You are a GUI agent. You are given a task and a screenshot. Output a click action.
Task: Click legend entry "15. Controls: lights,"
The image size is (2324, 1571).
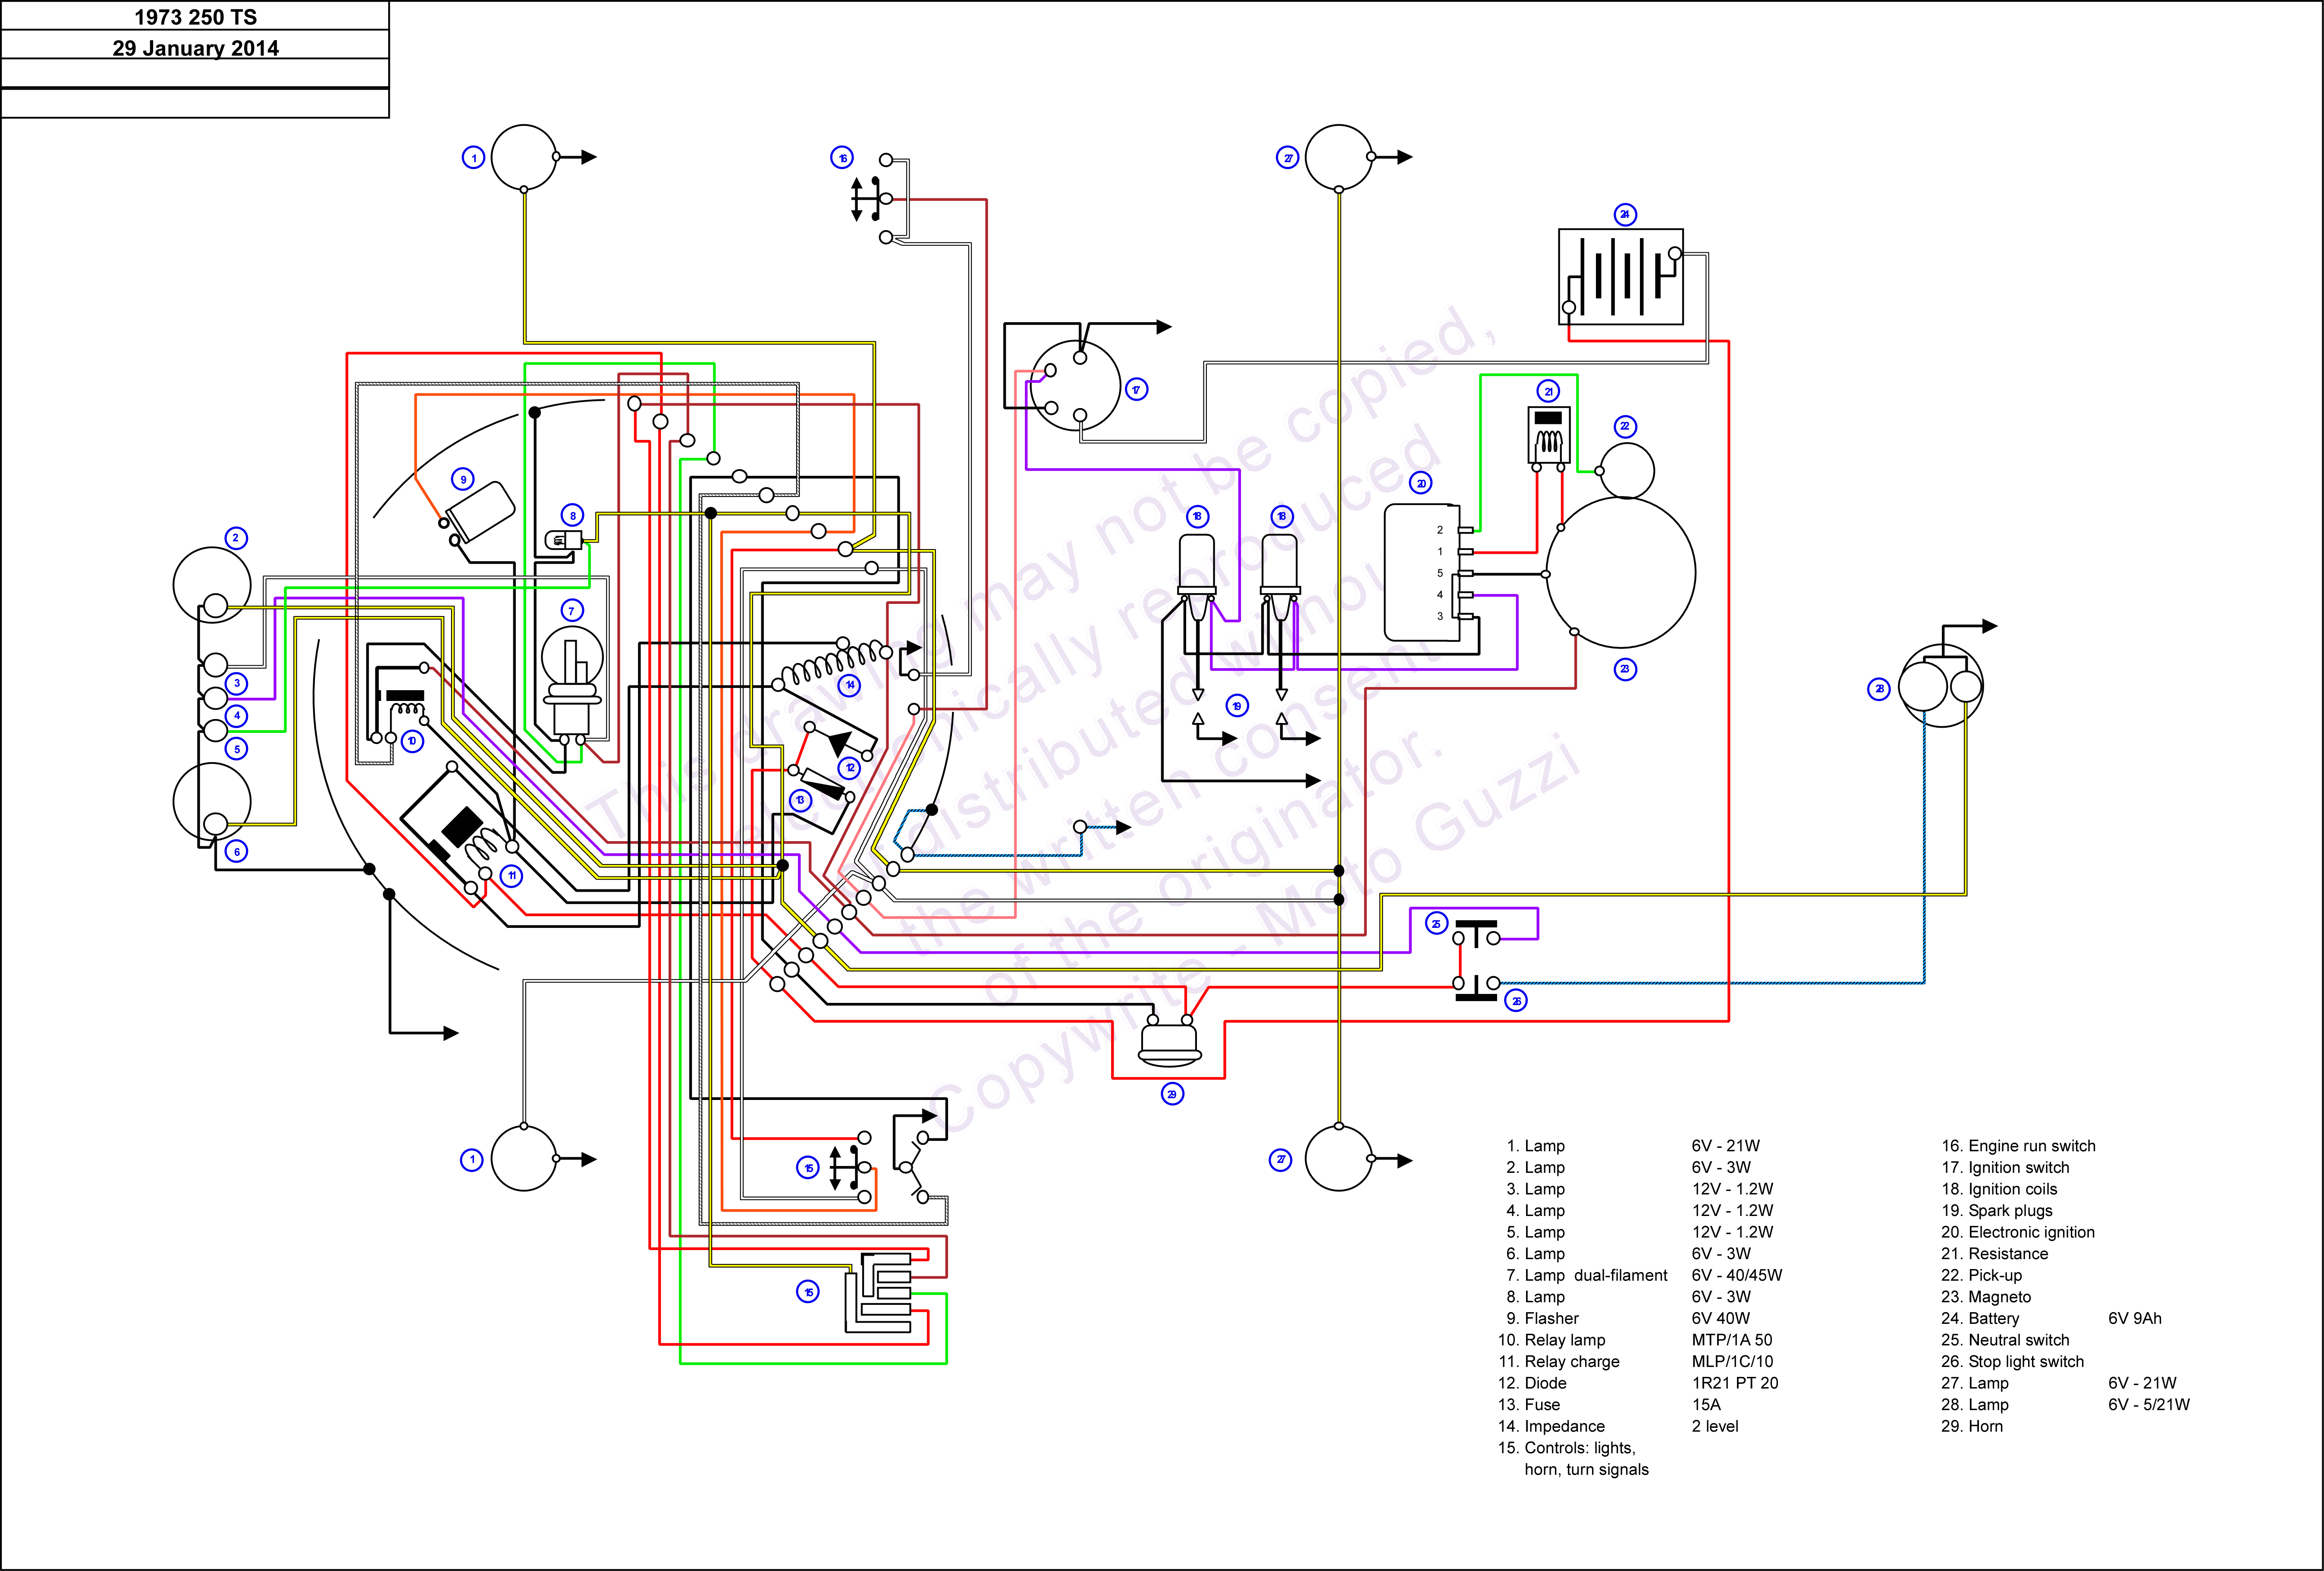[x=1567, y=1448]
